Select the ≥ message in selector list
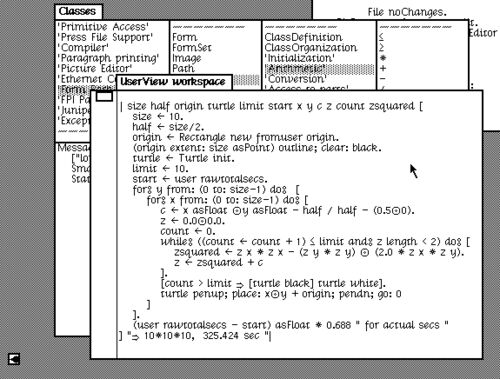 tap(382, 47)
